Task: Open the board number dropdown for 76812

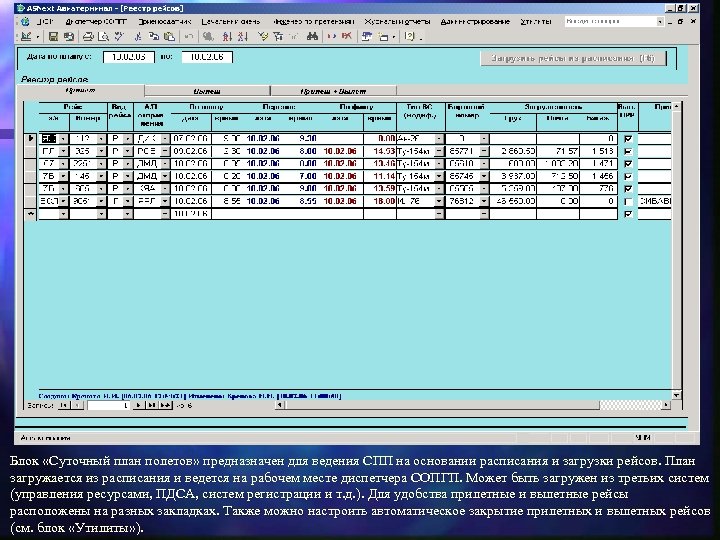Action: pyautogui.click(x=484, y=201)
